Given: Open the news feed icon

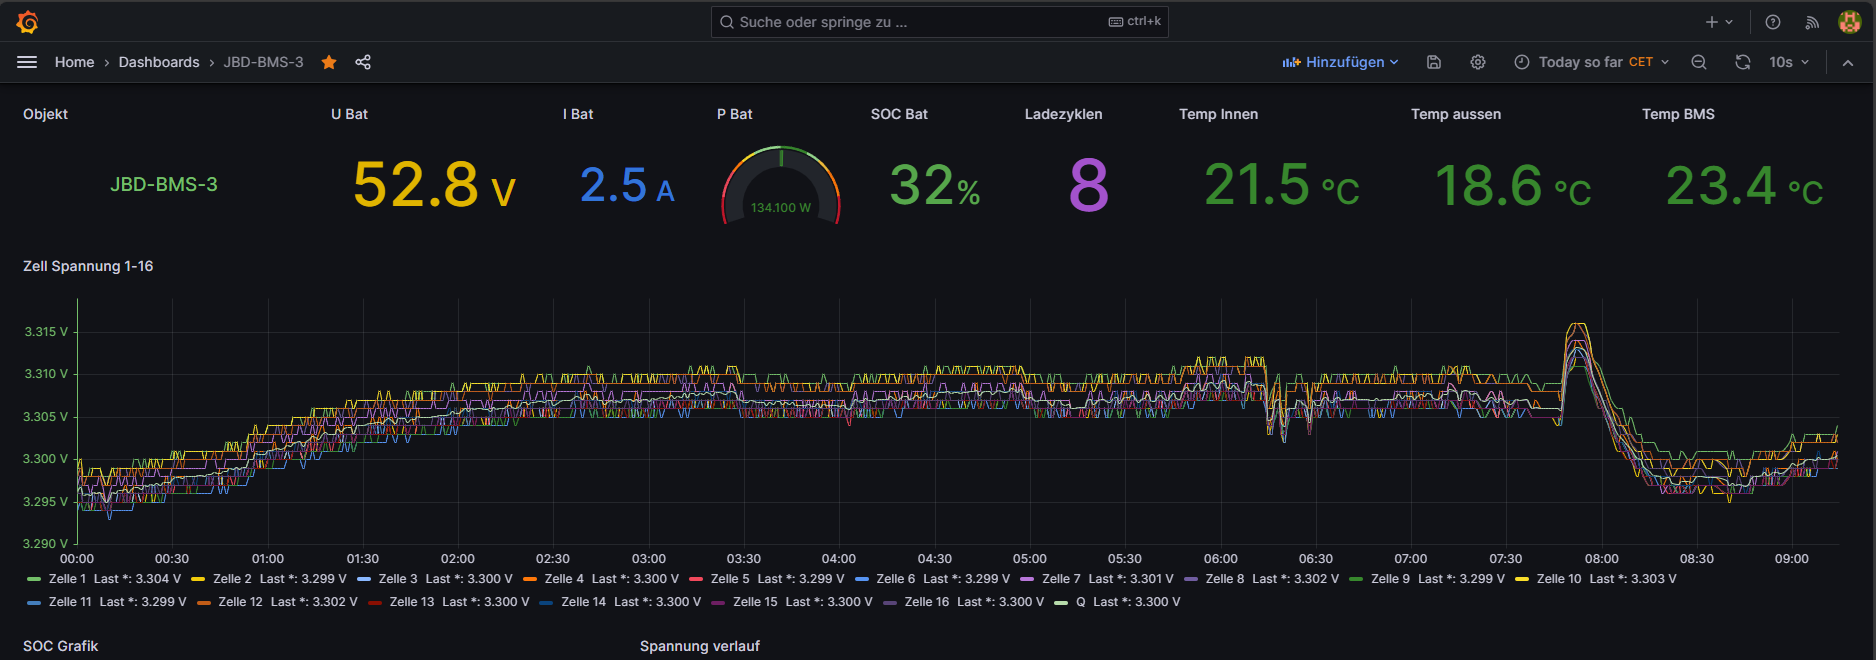Looking at the screenshot, I should coord(1811,22).
